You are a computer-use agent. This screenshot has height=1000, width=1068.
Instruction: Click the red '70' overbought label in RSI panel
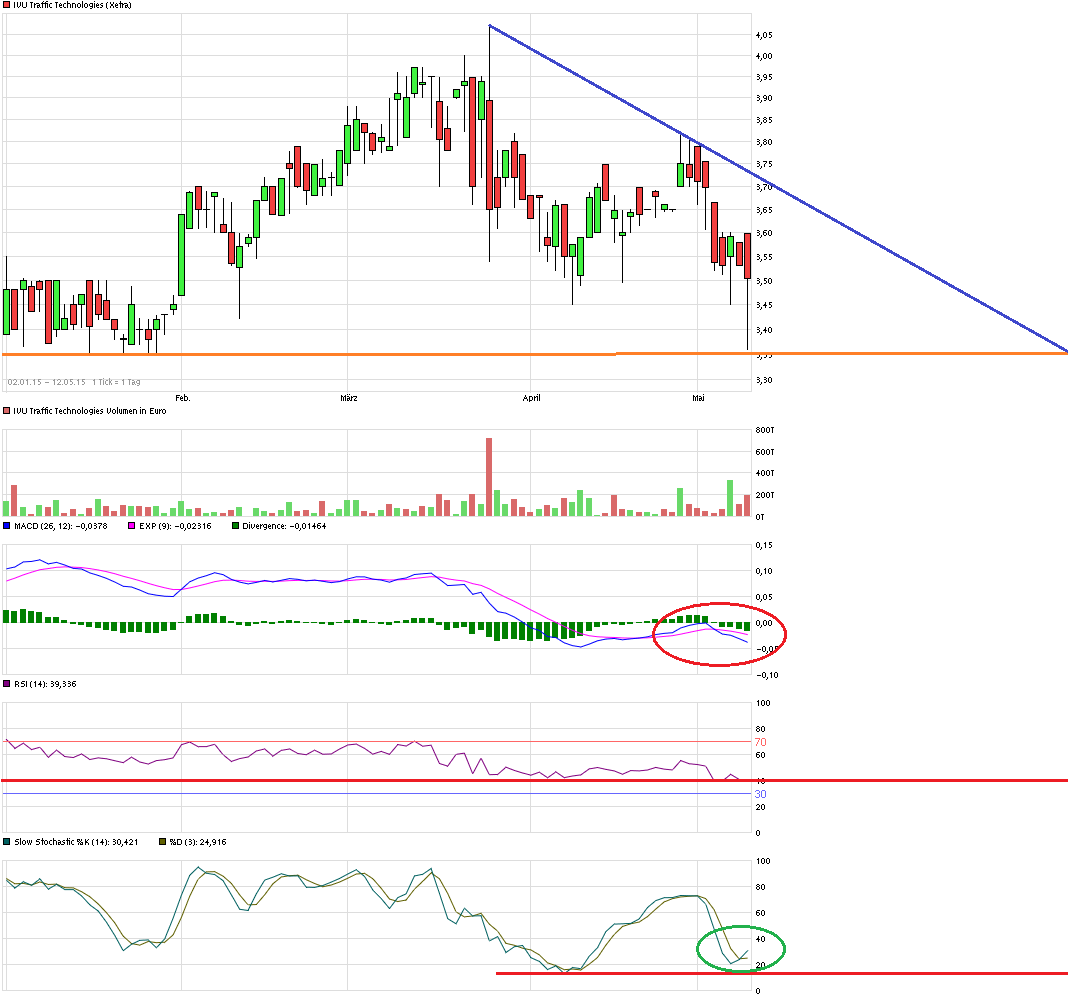(x=760, y=742)
